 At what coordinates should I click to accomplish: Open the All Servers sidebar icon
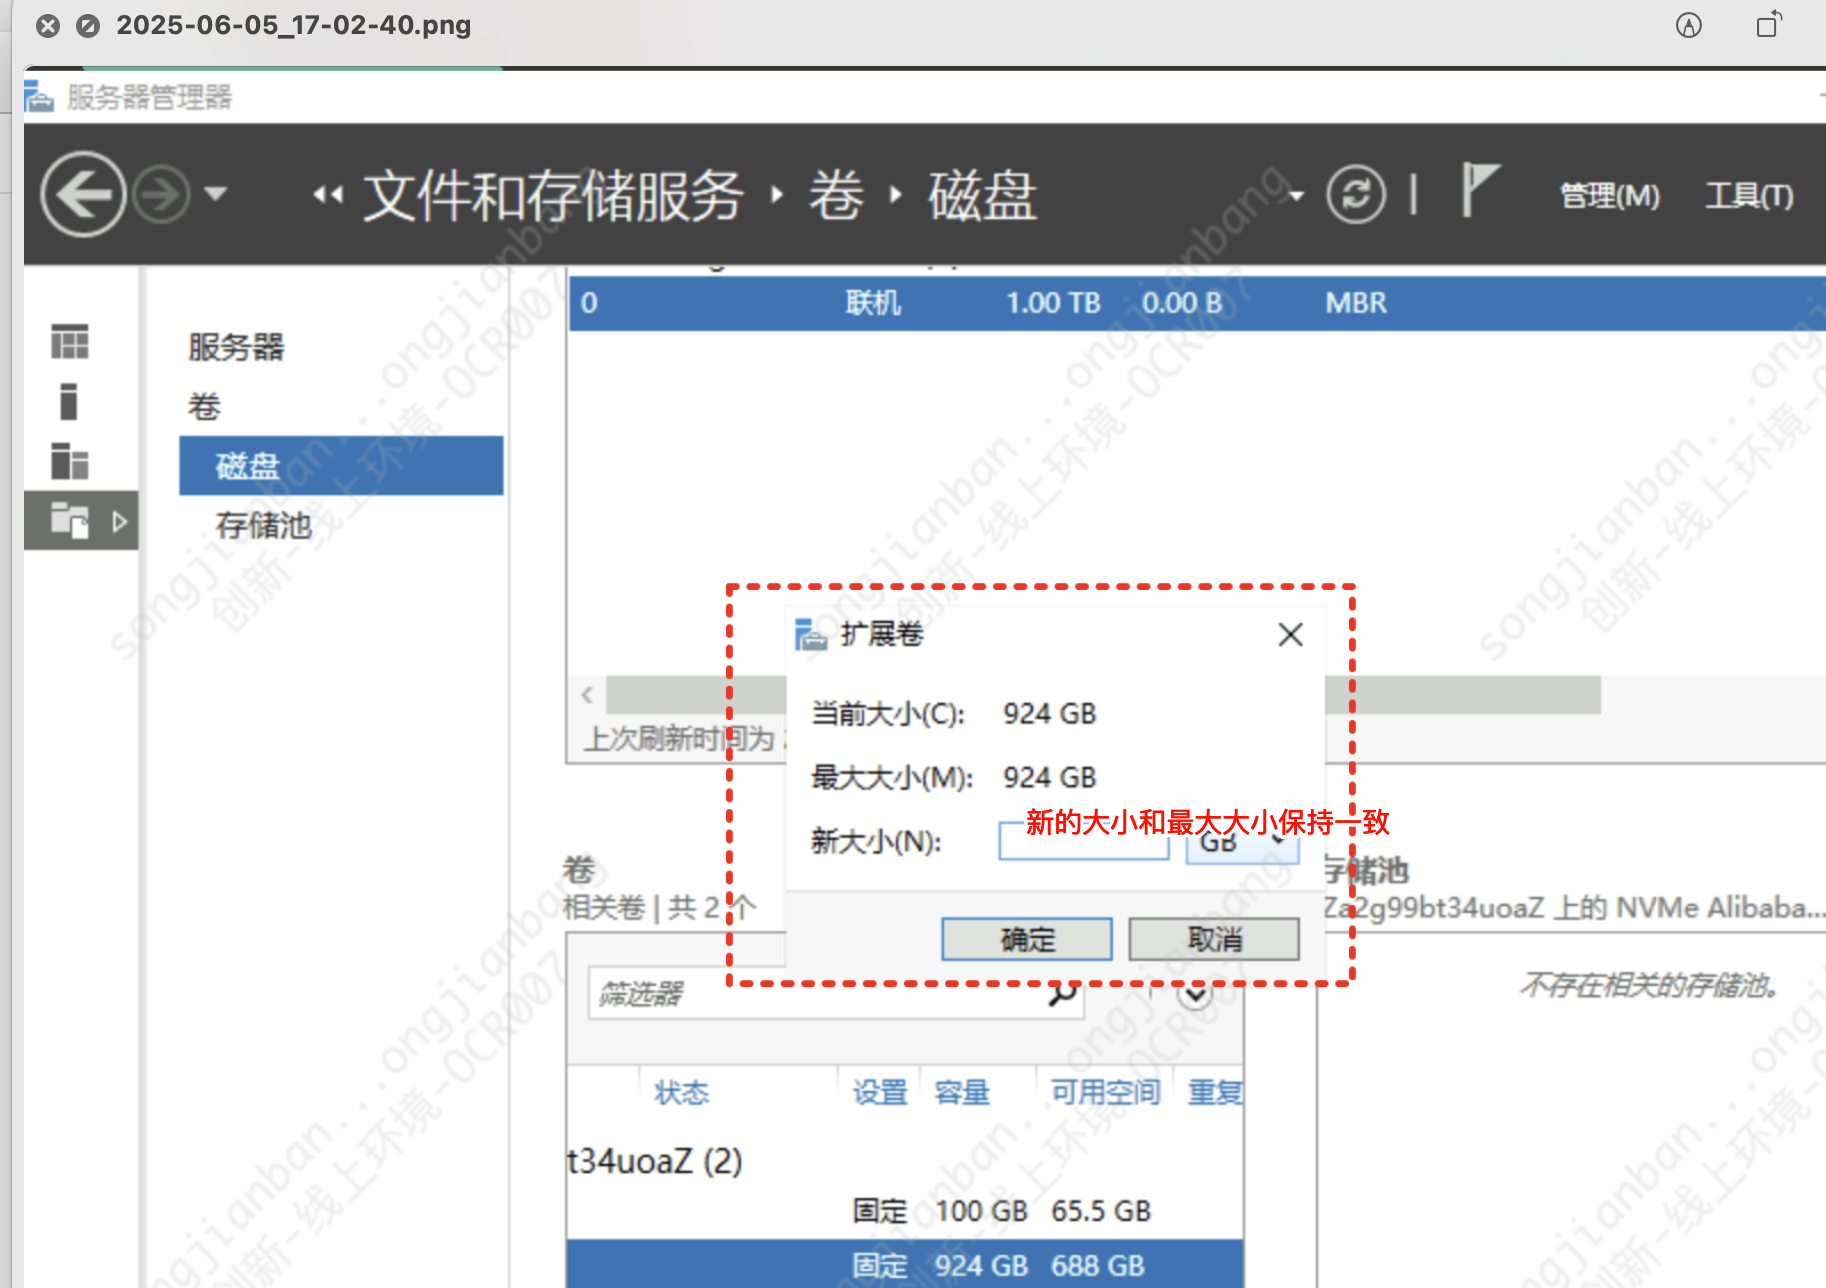click(68, 462)
